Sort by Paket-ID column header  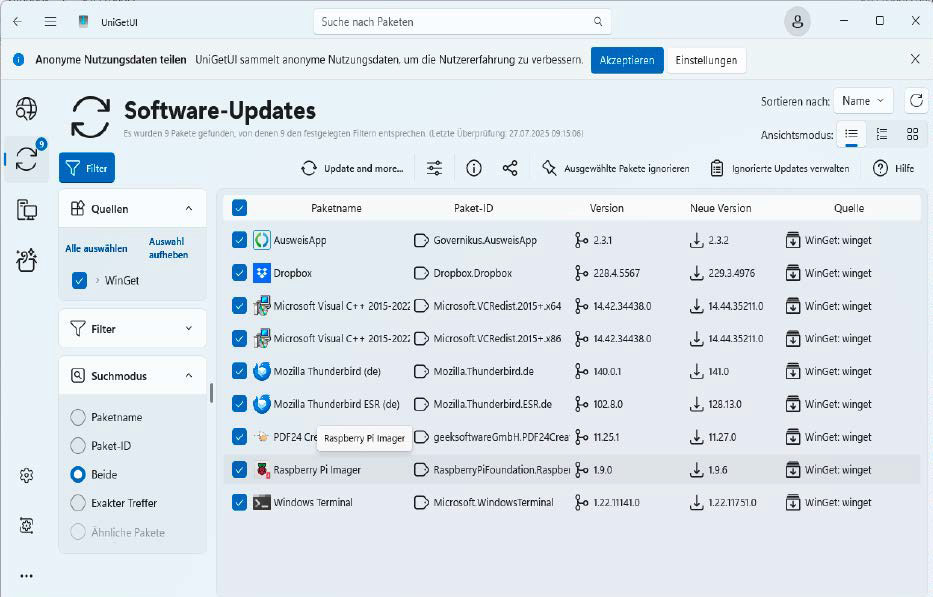474,208
